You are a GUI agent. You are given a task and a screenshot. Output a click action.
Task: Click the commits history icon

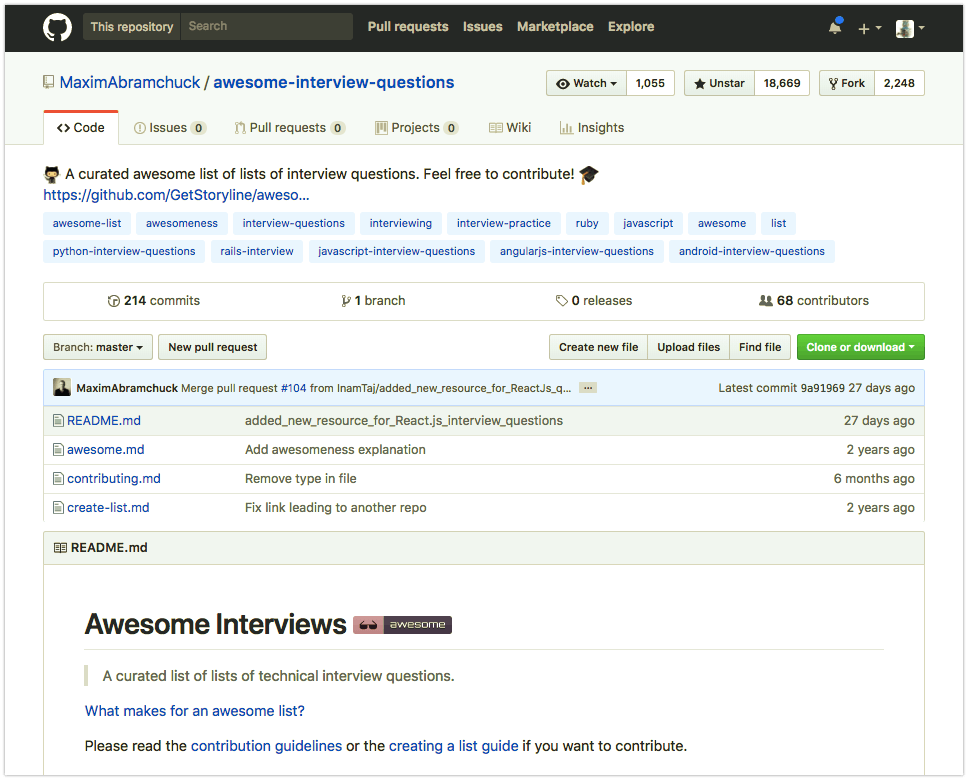click(x=114, y=301)
